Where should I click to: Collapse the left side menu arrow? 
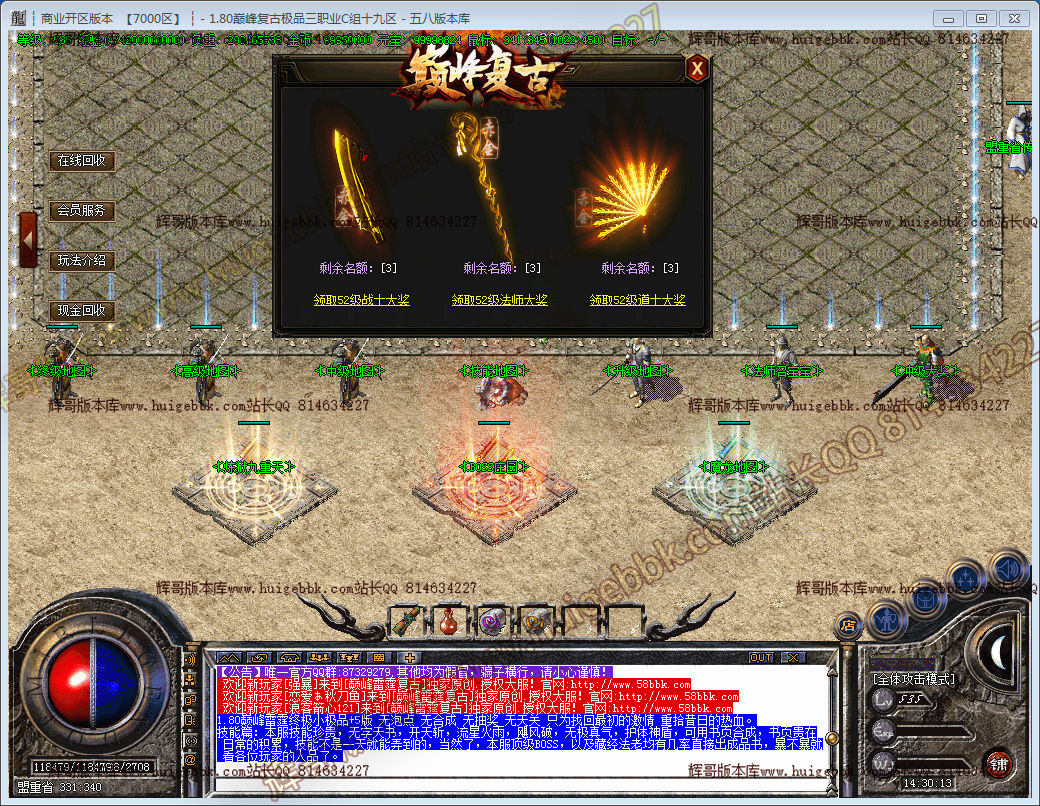coord(28,240)
